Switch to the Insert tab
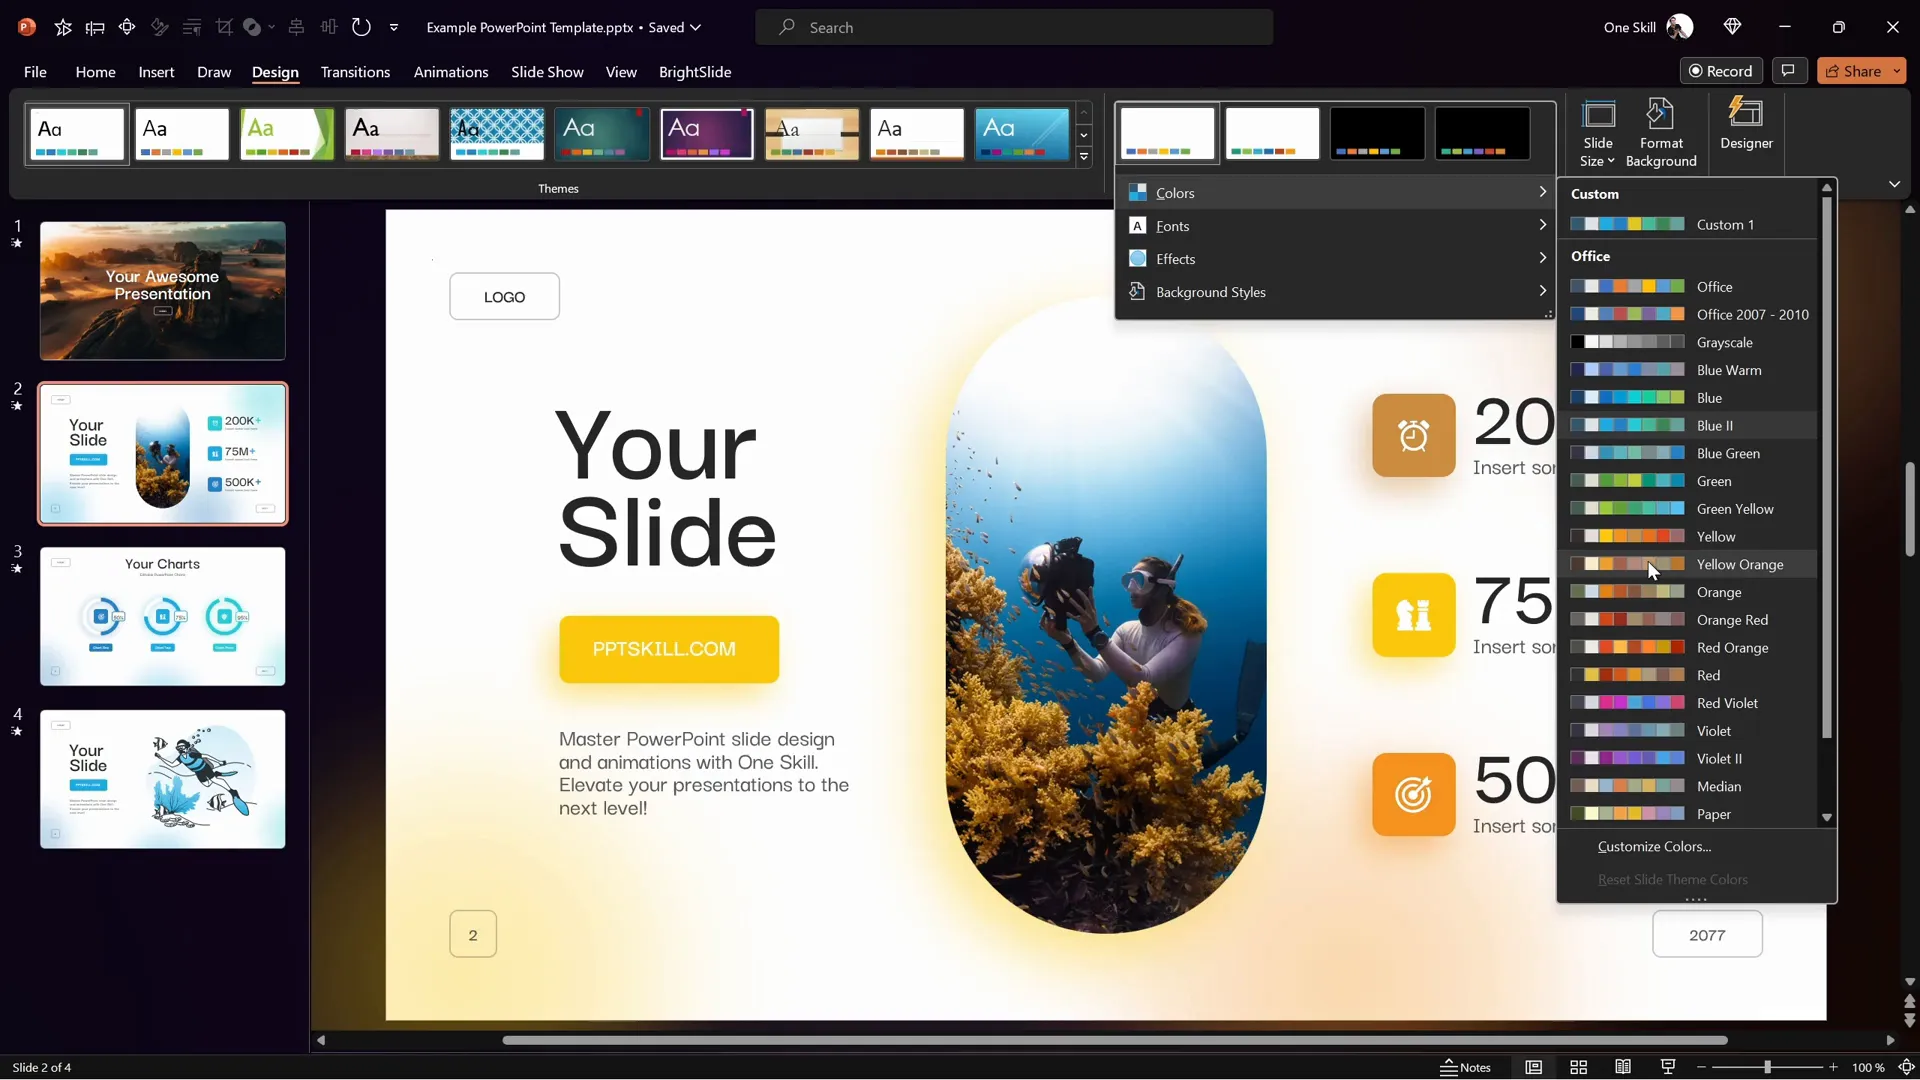This screenshot has height=1080, width=1920. (x=156, y=72)
